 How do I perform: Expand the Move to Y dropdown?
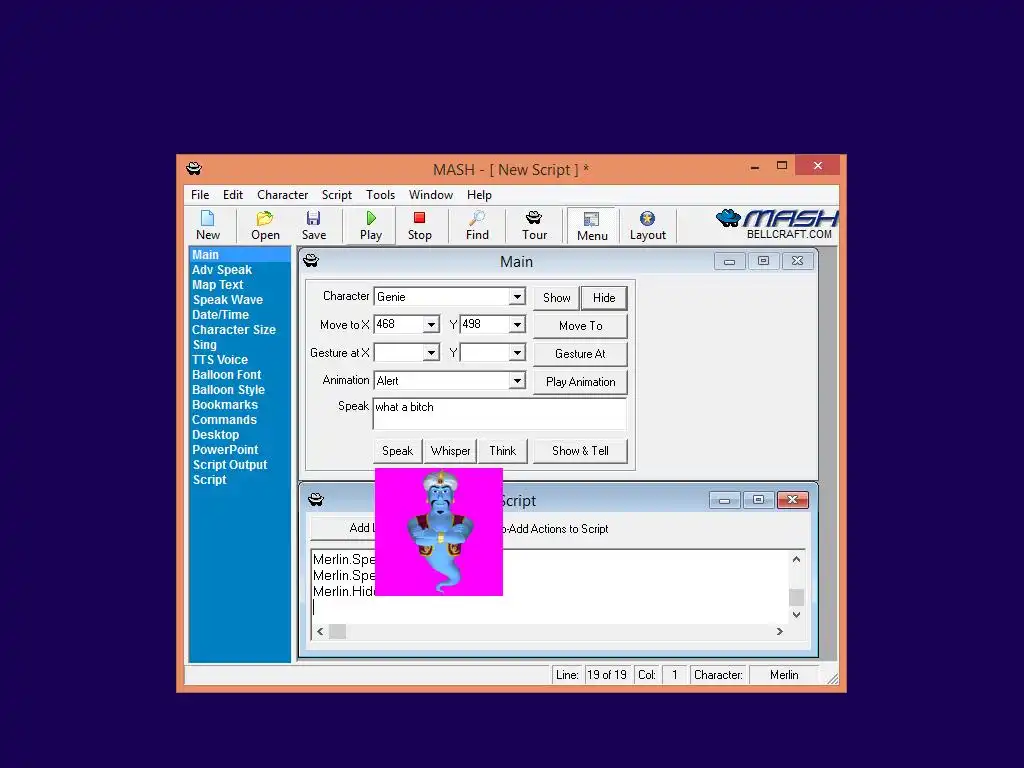coord(517,325)
